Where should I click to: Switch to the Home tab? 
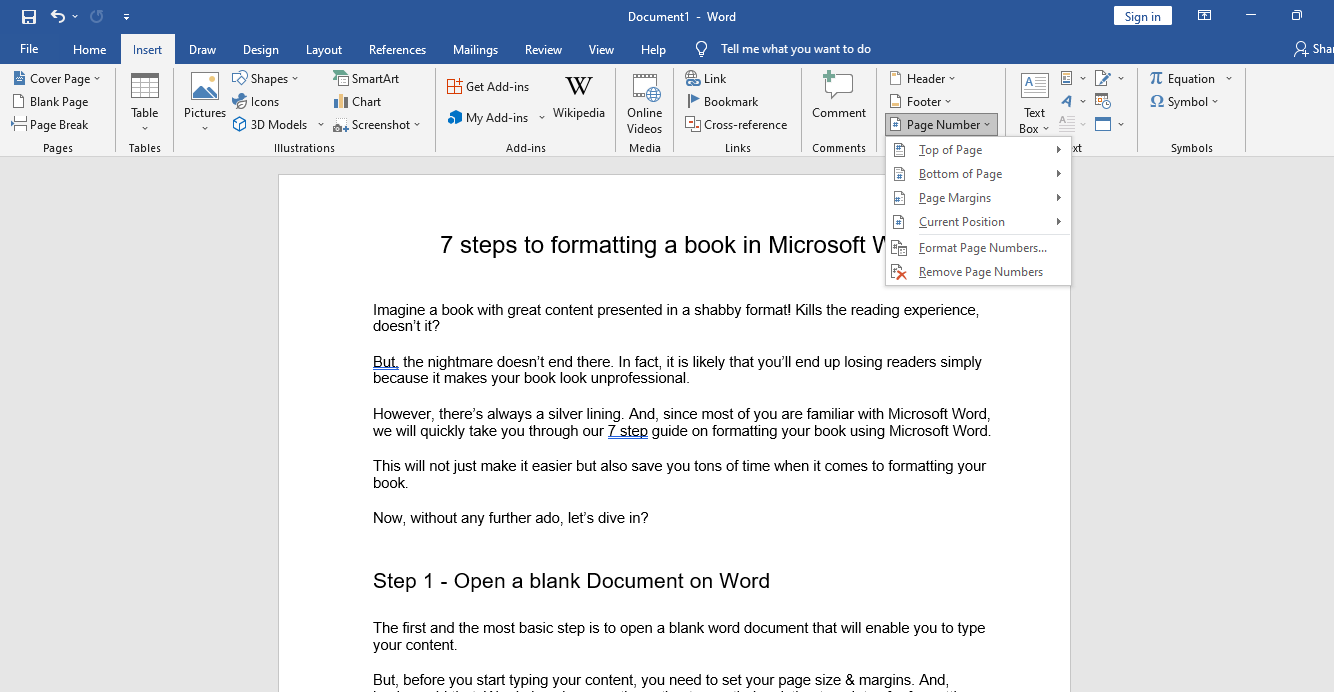89,49
